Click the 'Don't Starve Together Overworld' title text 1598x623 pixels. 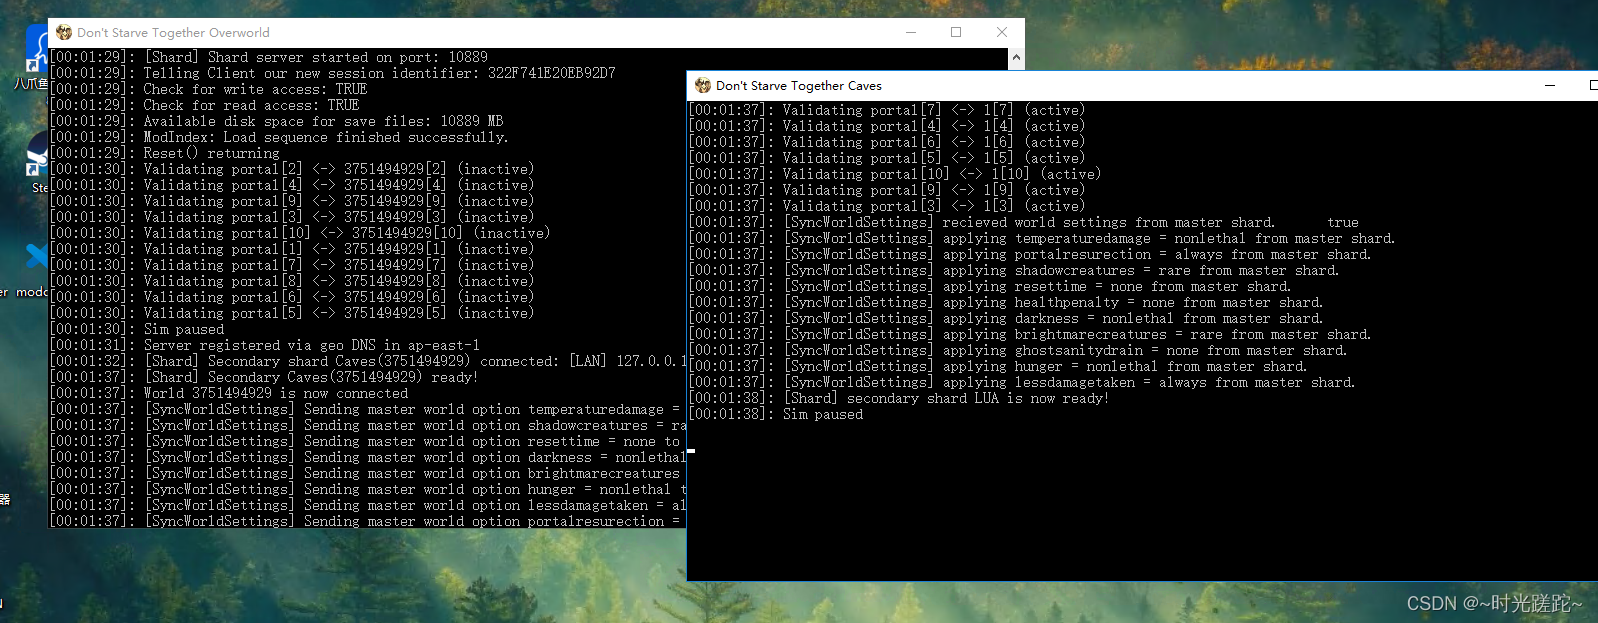pyautogui.click(x=173, y=32)
